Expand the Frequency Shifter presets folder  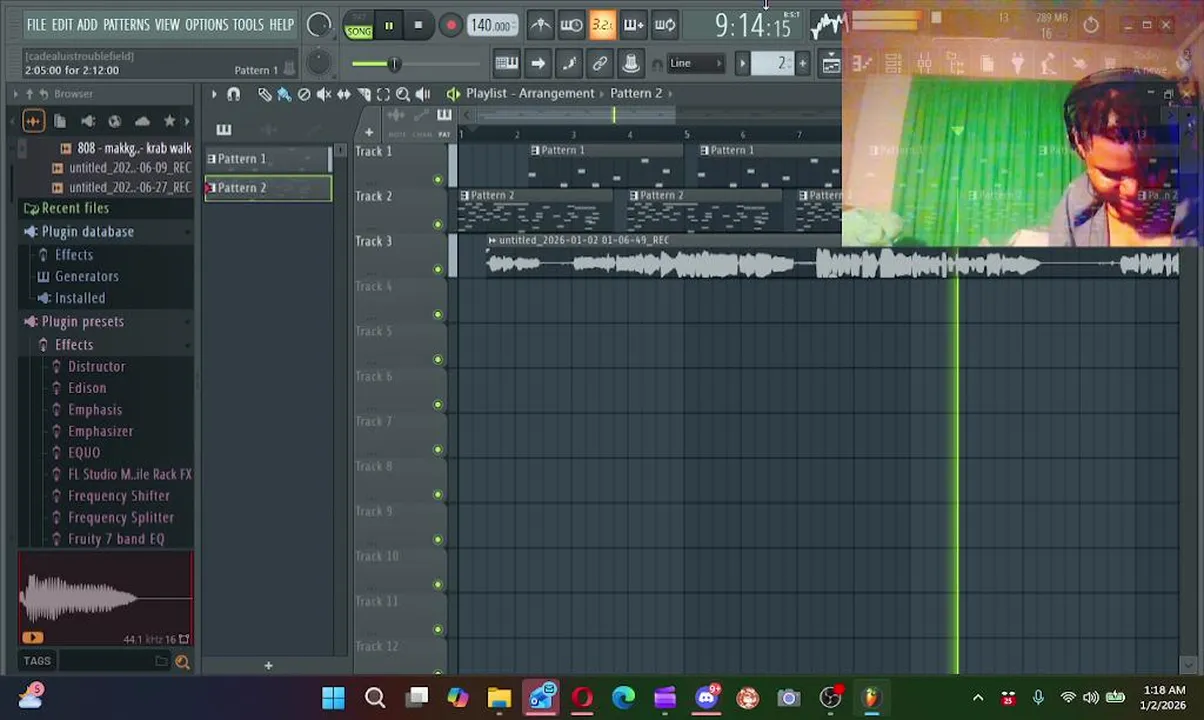pos(118,496)
